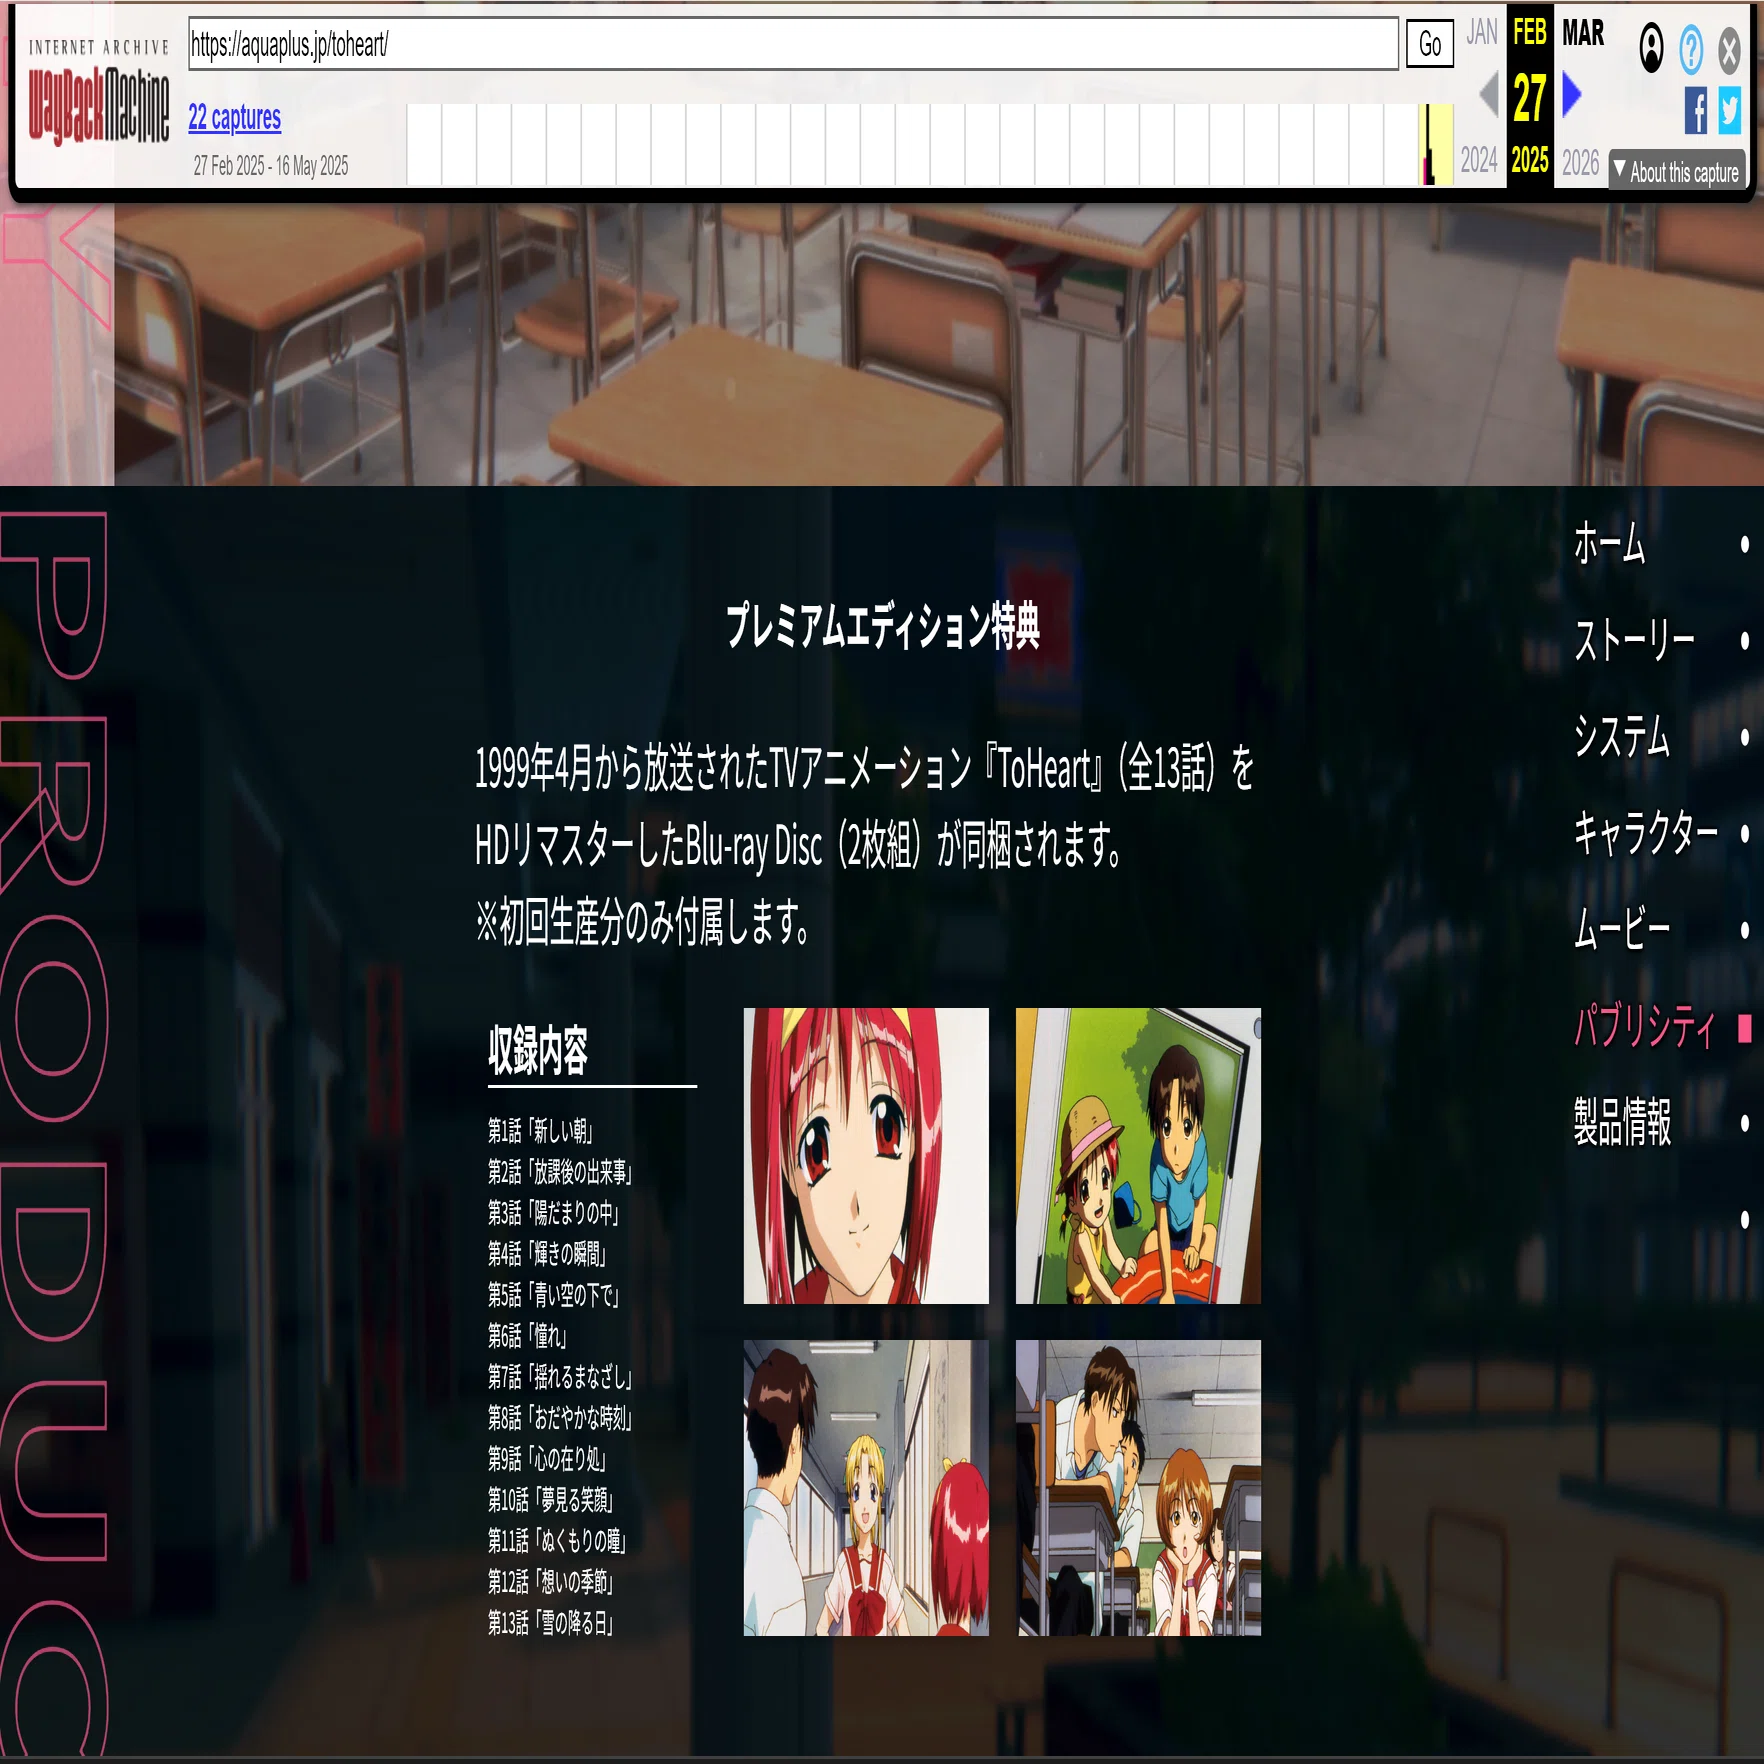Click the 27 Feb 2025 - 16 May 2025 range text

coord(271,166)
